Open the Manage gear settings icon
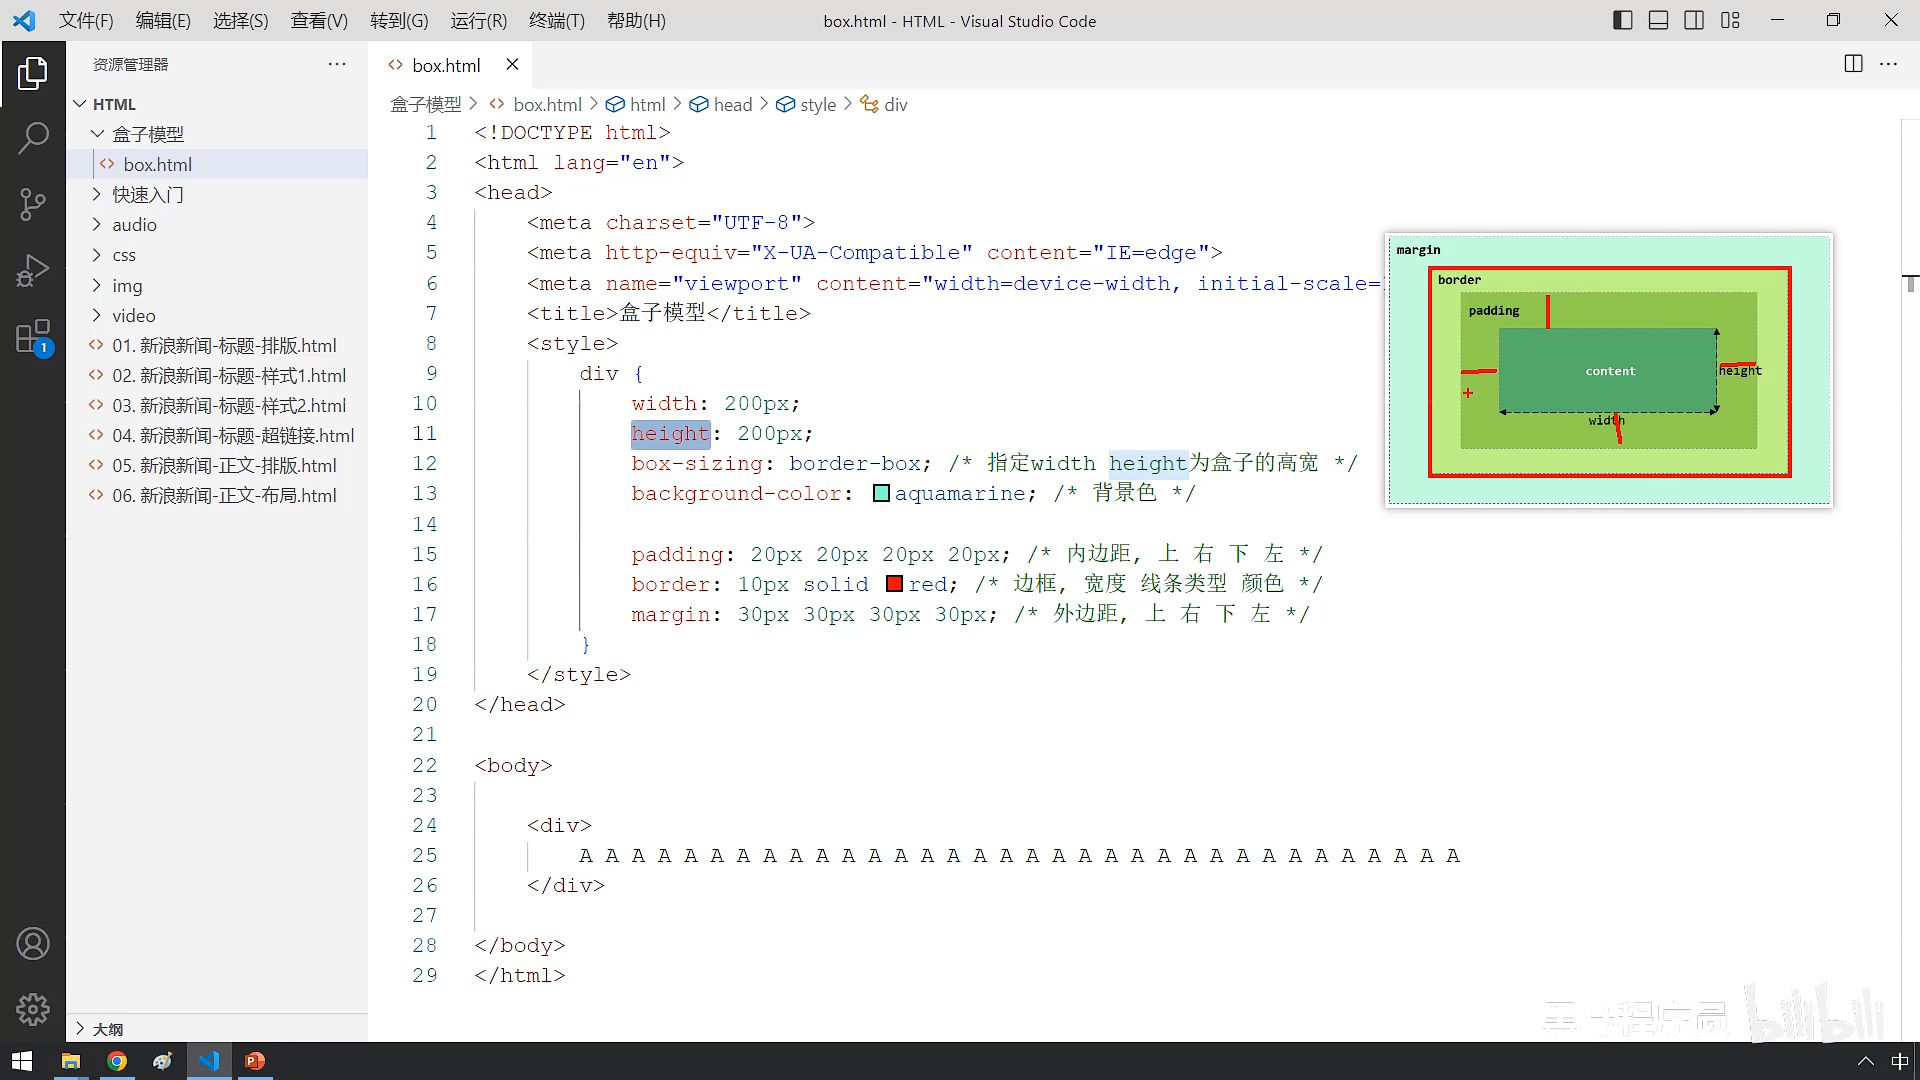The image size is (1920, 1080). [33, 1009]
